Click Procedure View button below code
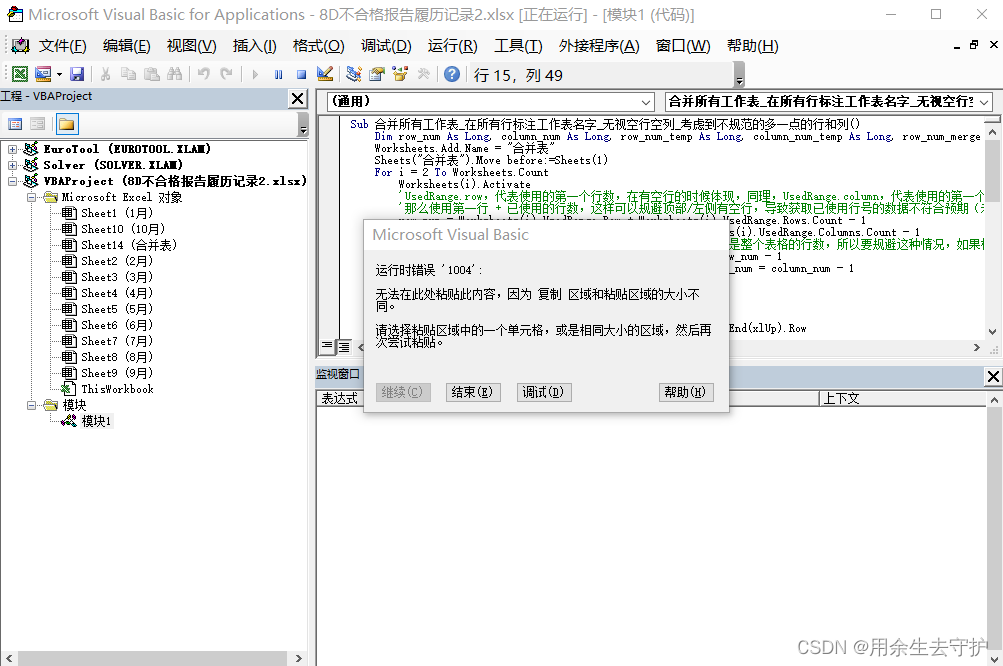 327,347
